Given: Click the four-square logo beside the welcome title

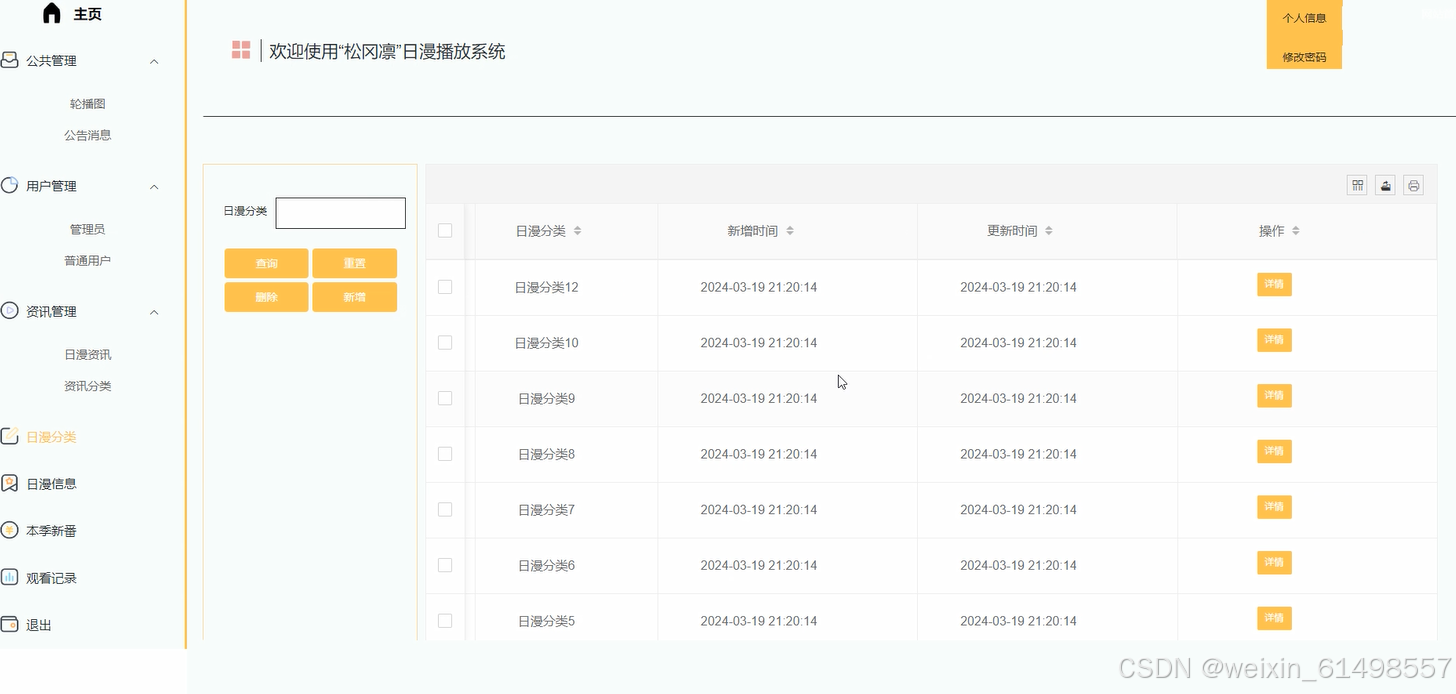Looking at the screenshot, I should click(x=241, y=50).
